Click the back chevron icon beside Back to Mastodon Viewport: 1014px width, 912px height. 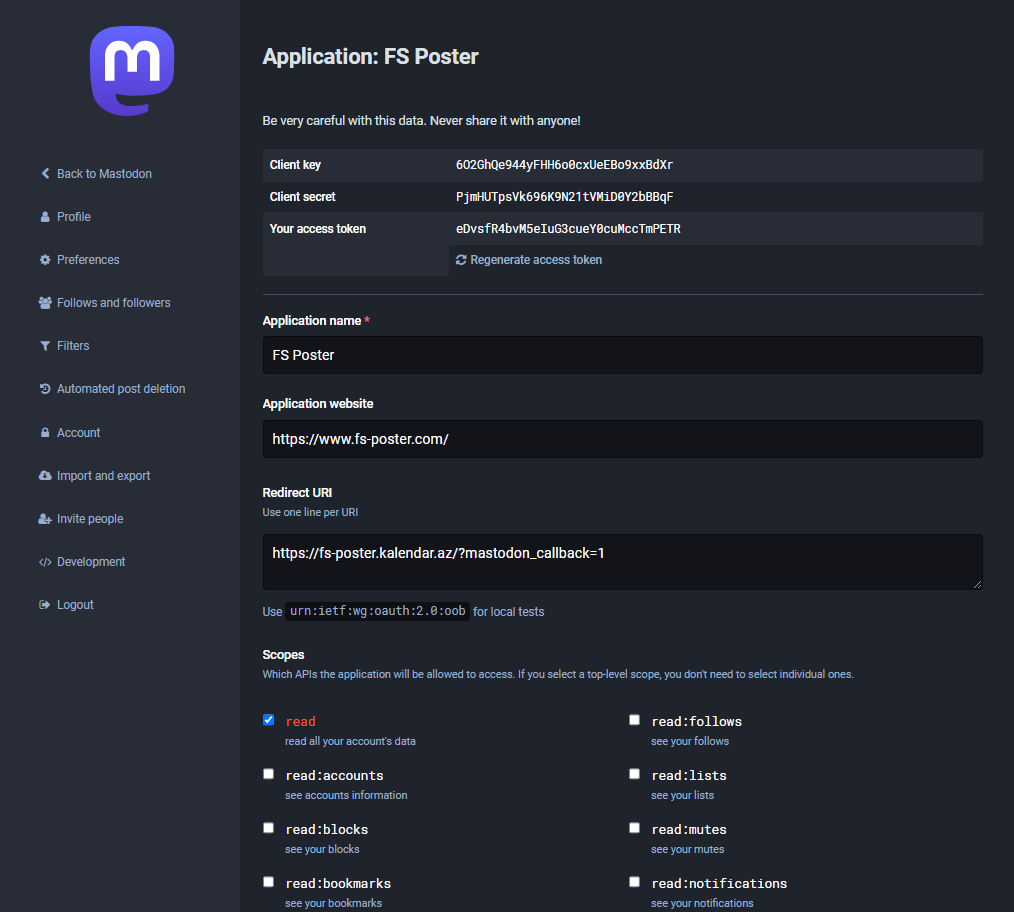coord(45,173)
